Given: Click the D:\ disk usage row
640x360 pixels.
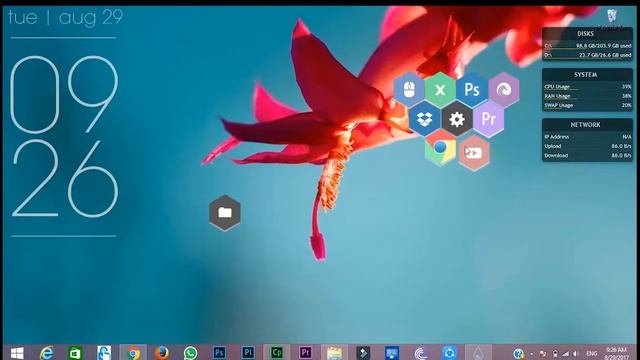Looking at the screenshot, I should click(x=587, y=55).
